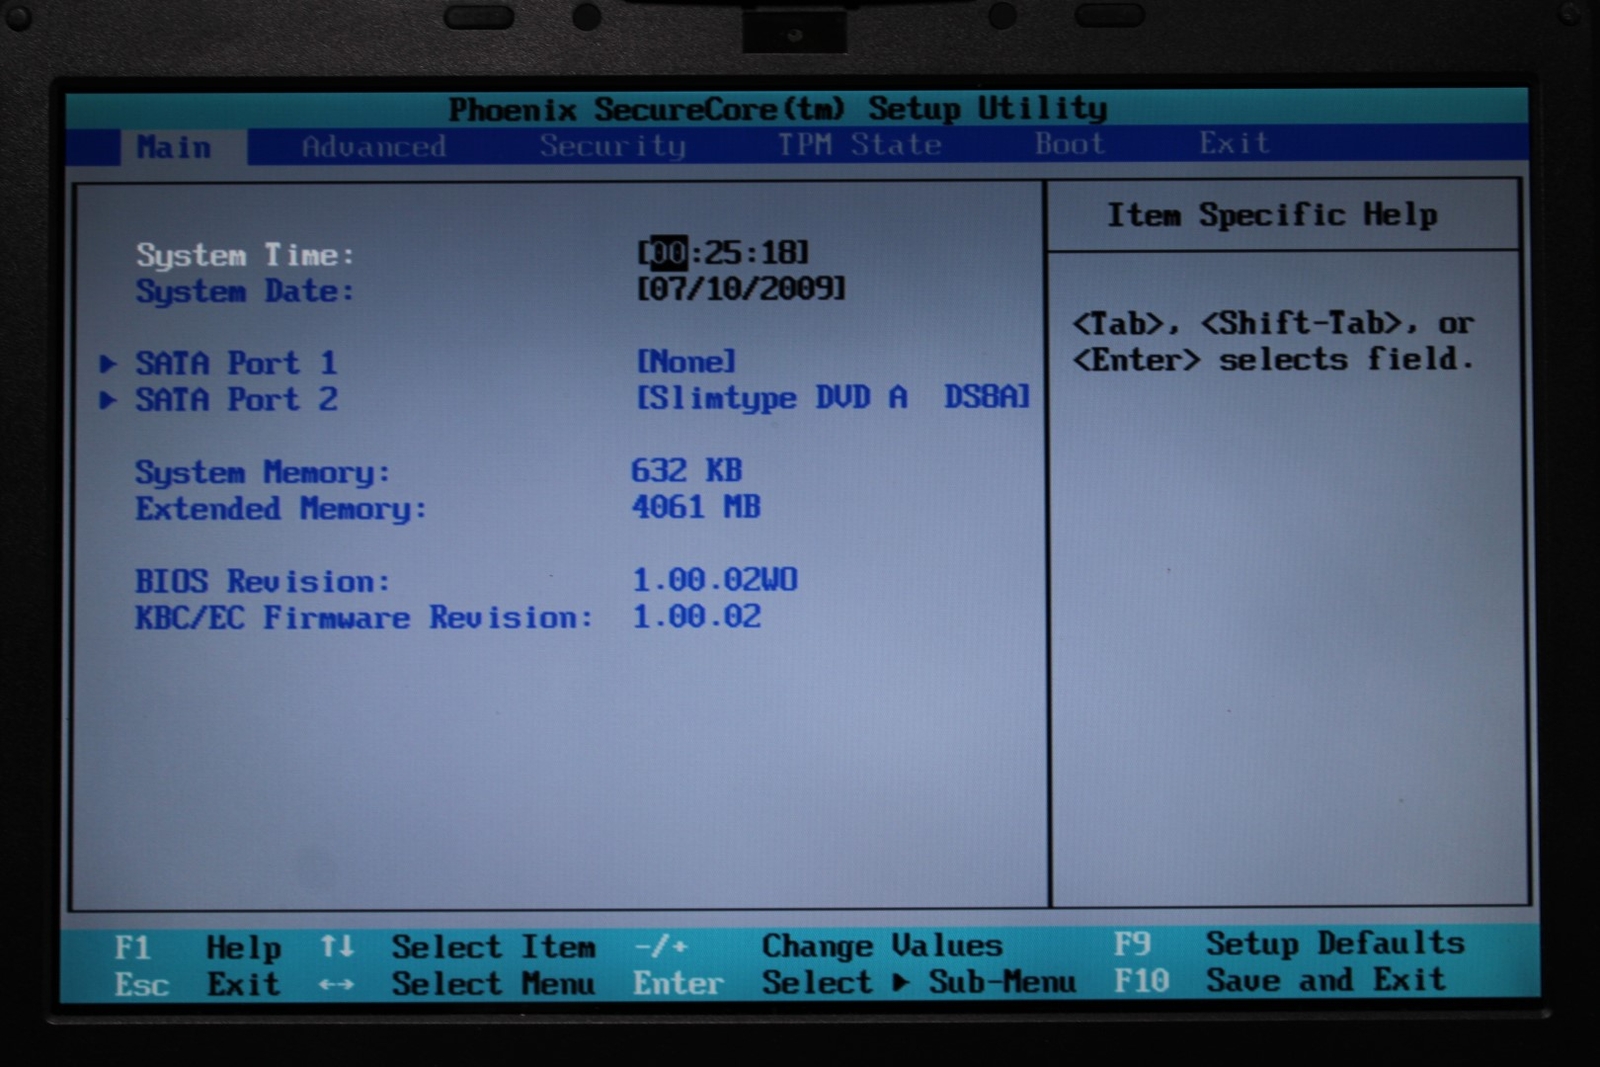The image size is (1600, 1067).
Task: Click the 4061 MB value
Action: tap(696, 507)
